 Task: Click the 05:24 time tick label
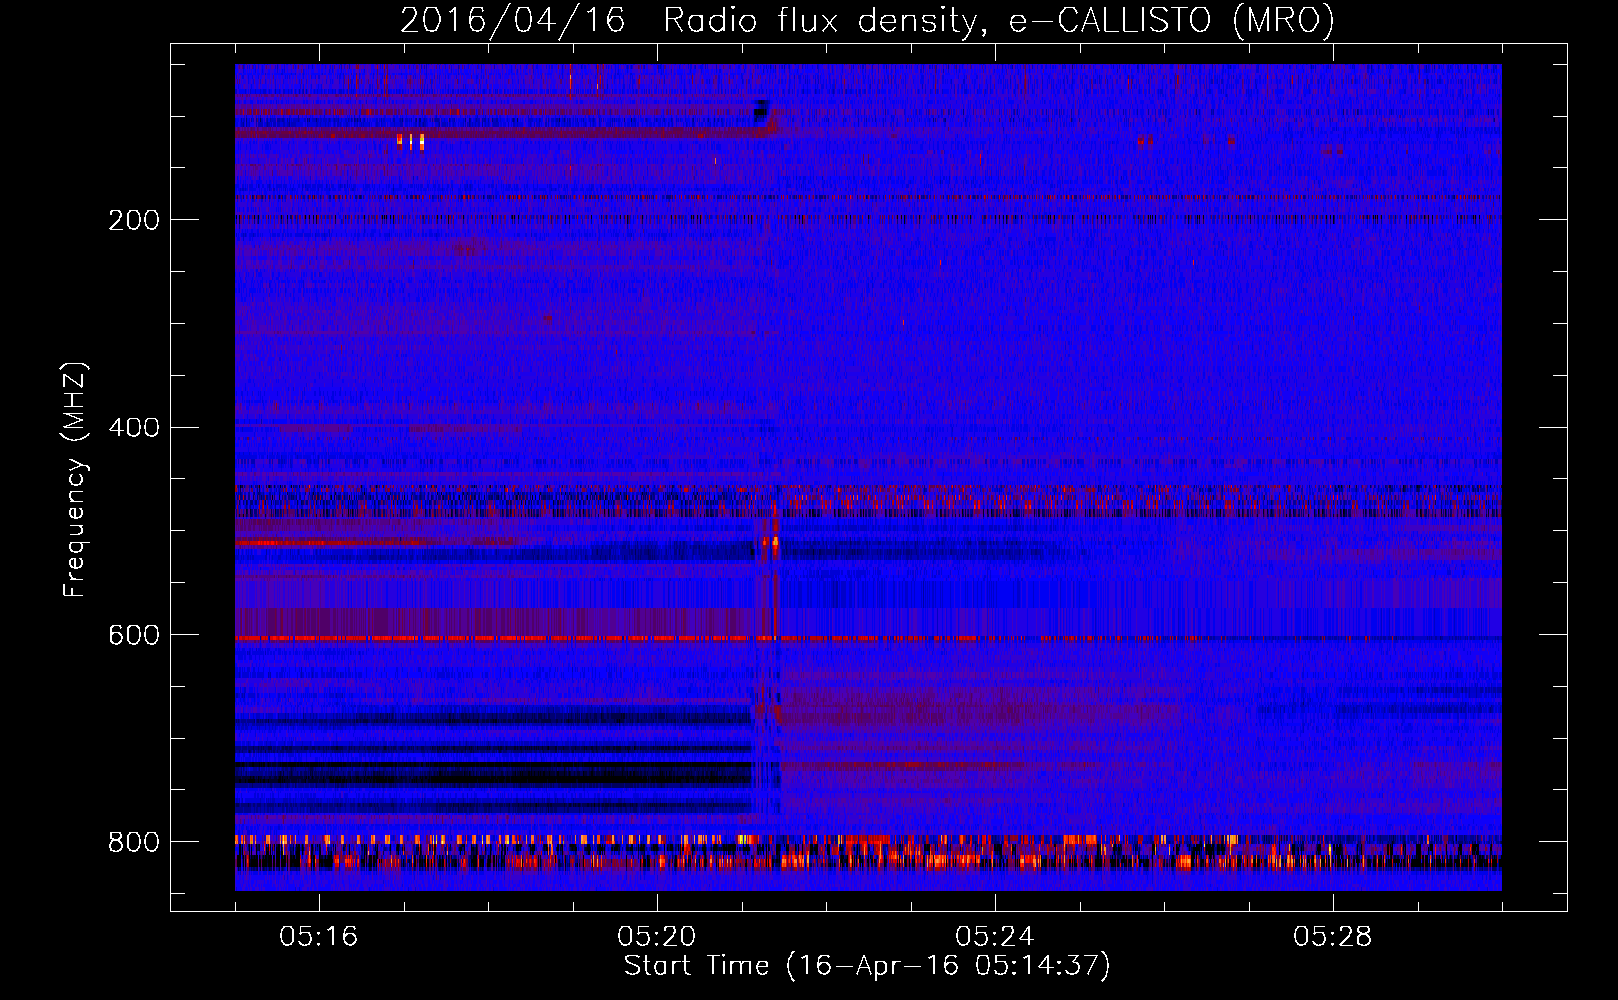995,937
